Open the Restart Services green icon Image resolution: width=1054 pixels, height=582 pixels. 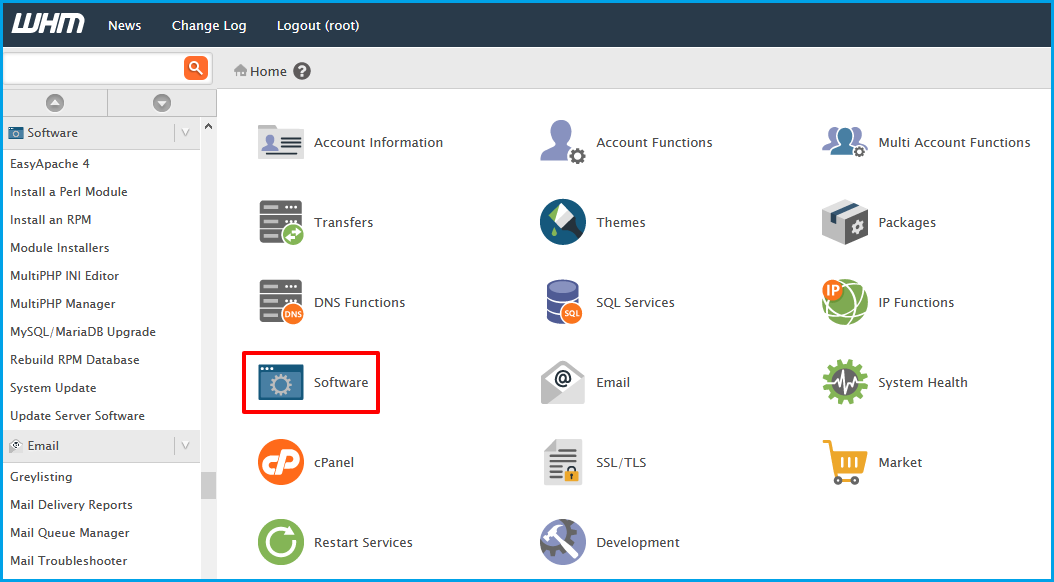coord(281,542)
